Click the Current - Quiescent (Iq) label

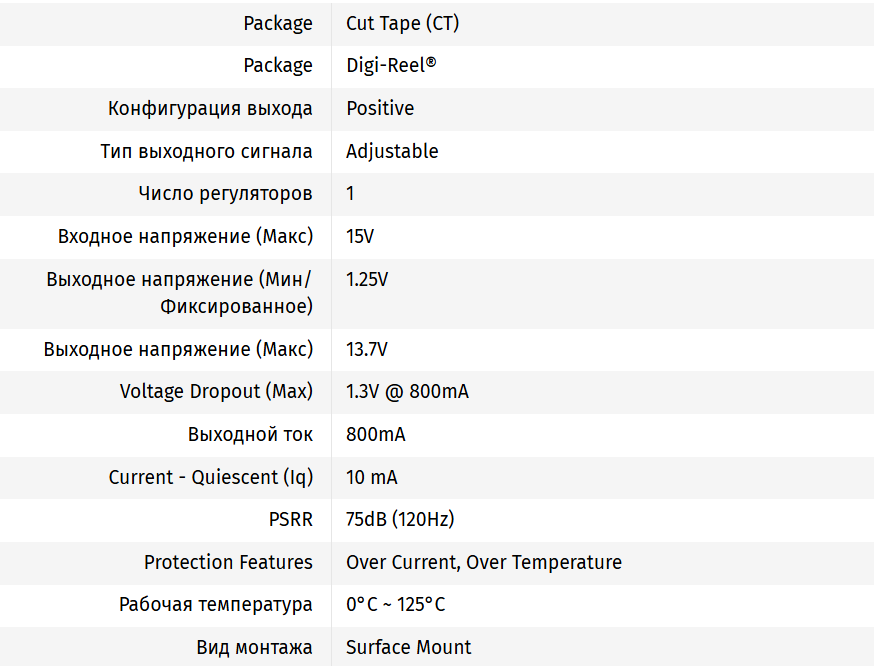(210, 477)
